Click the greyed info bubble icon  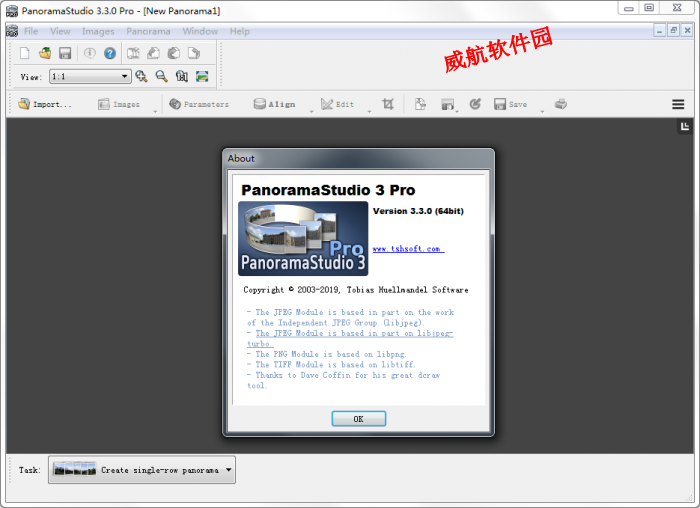click(90, 54)
